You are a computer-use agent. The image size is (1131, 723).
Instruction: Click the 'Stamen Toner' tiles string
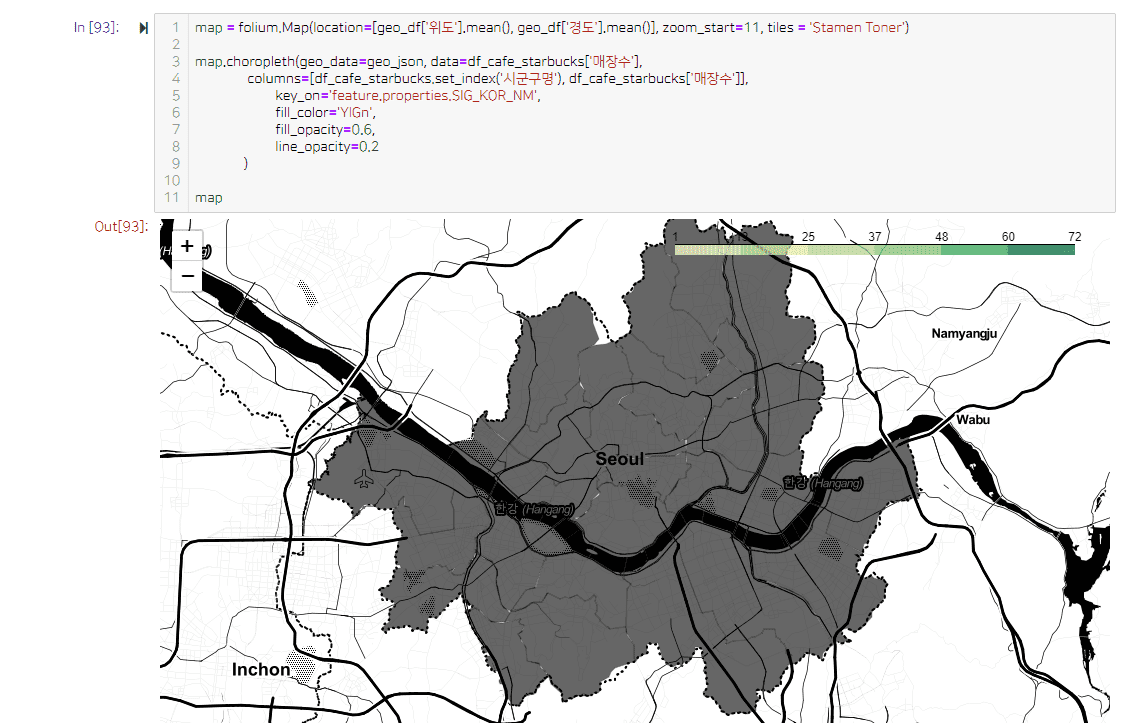[856, 27]
